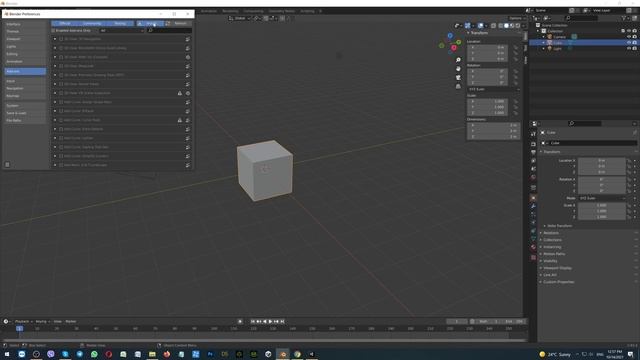
Task: Click Blender icon in Windows taskbar
Action: 283,354
